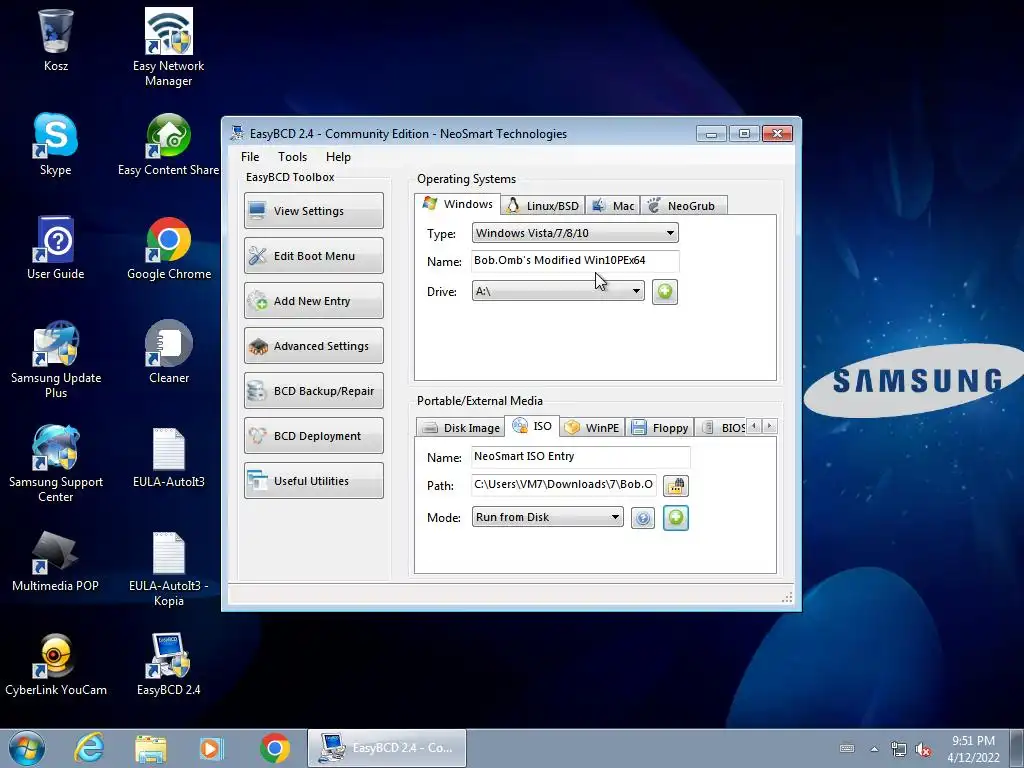Image resolution: width=1024 pixels, height=768 pixels.
Task: Open the EasyBCD 2.4 desktop shortcut
Action: tap(168, 664)
